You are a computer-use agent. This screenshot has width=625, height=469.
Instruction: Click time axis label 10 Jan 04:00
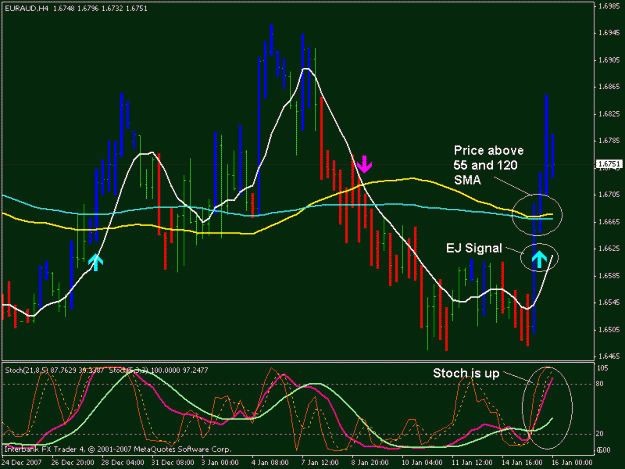tap(421, 463)
